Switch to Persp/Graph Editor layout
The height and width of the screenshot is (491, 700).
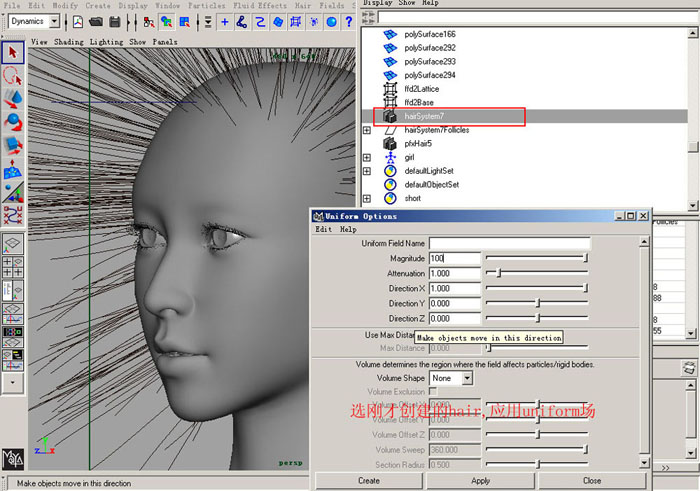[12, 314]
